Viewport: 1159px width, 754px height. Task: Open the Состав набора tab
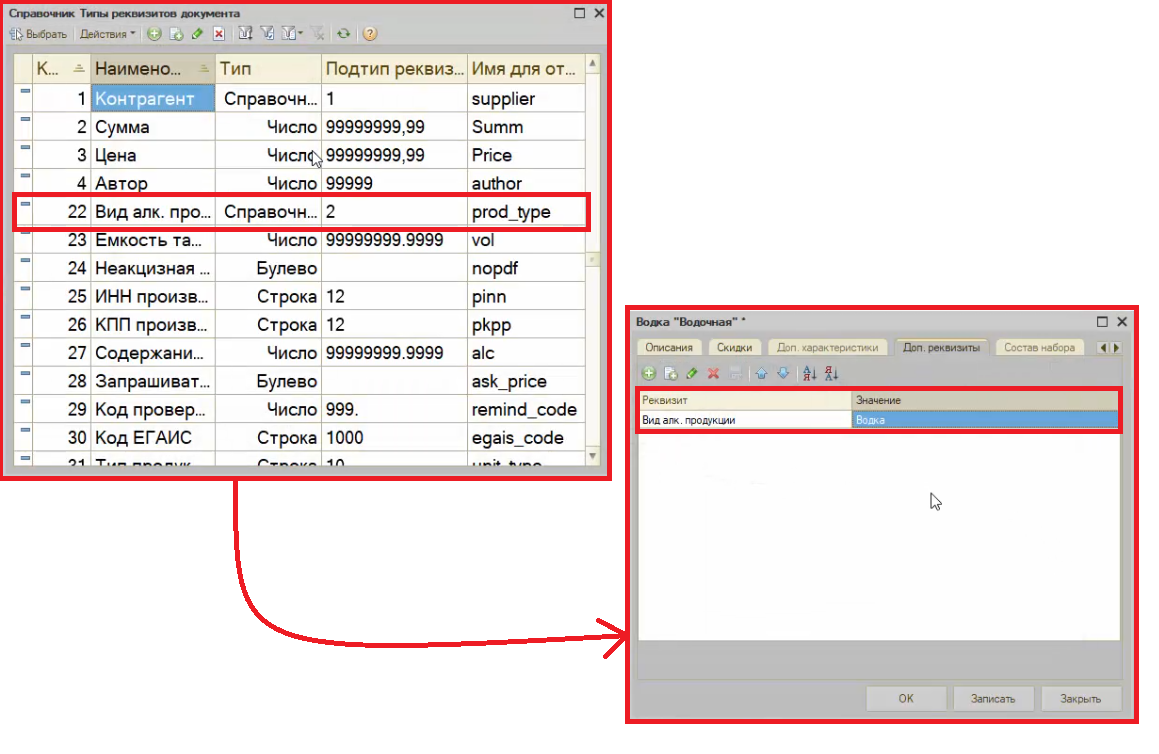tap(1039, 347)
